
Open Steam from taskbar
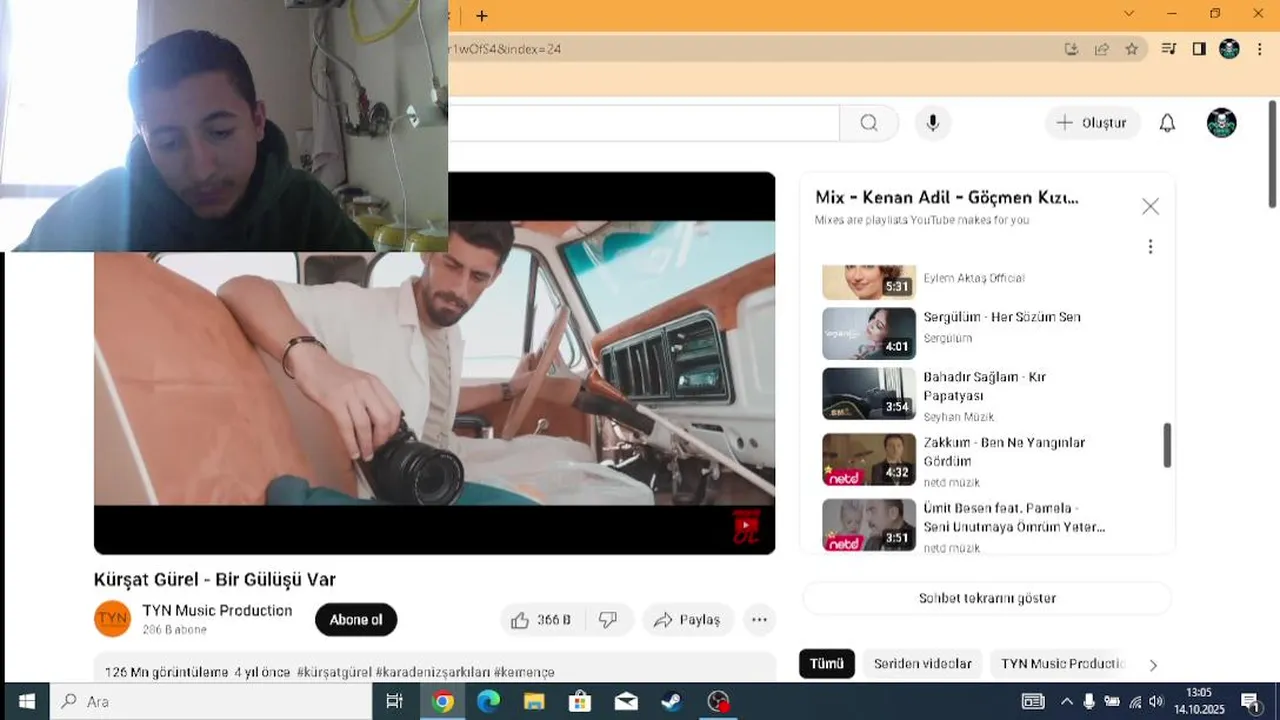click(x=672, y=702)
